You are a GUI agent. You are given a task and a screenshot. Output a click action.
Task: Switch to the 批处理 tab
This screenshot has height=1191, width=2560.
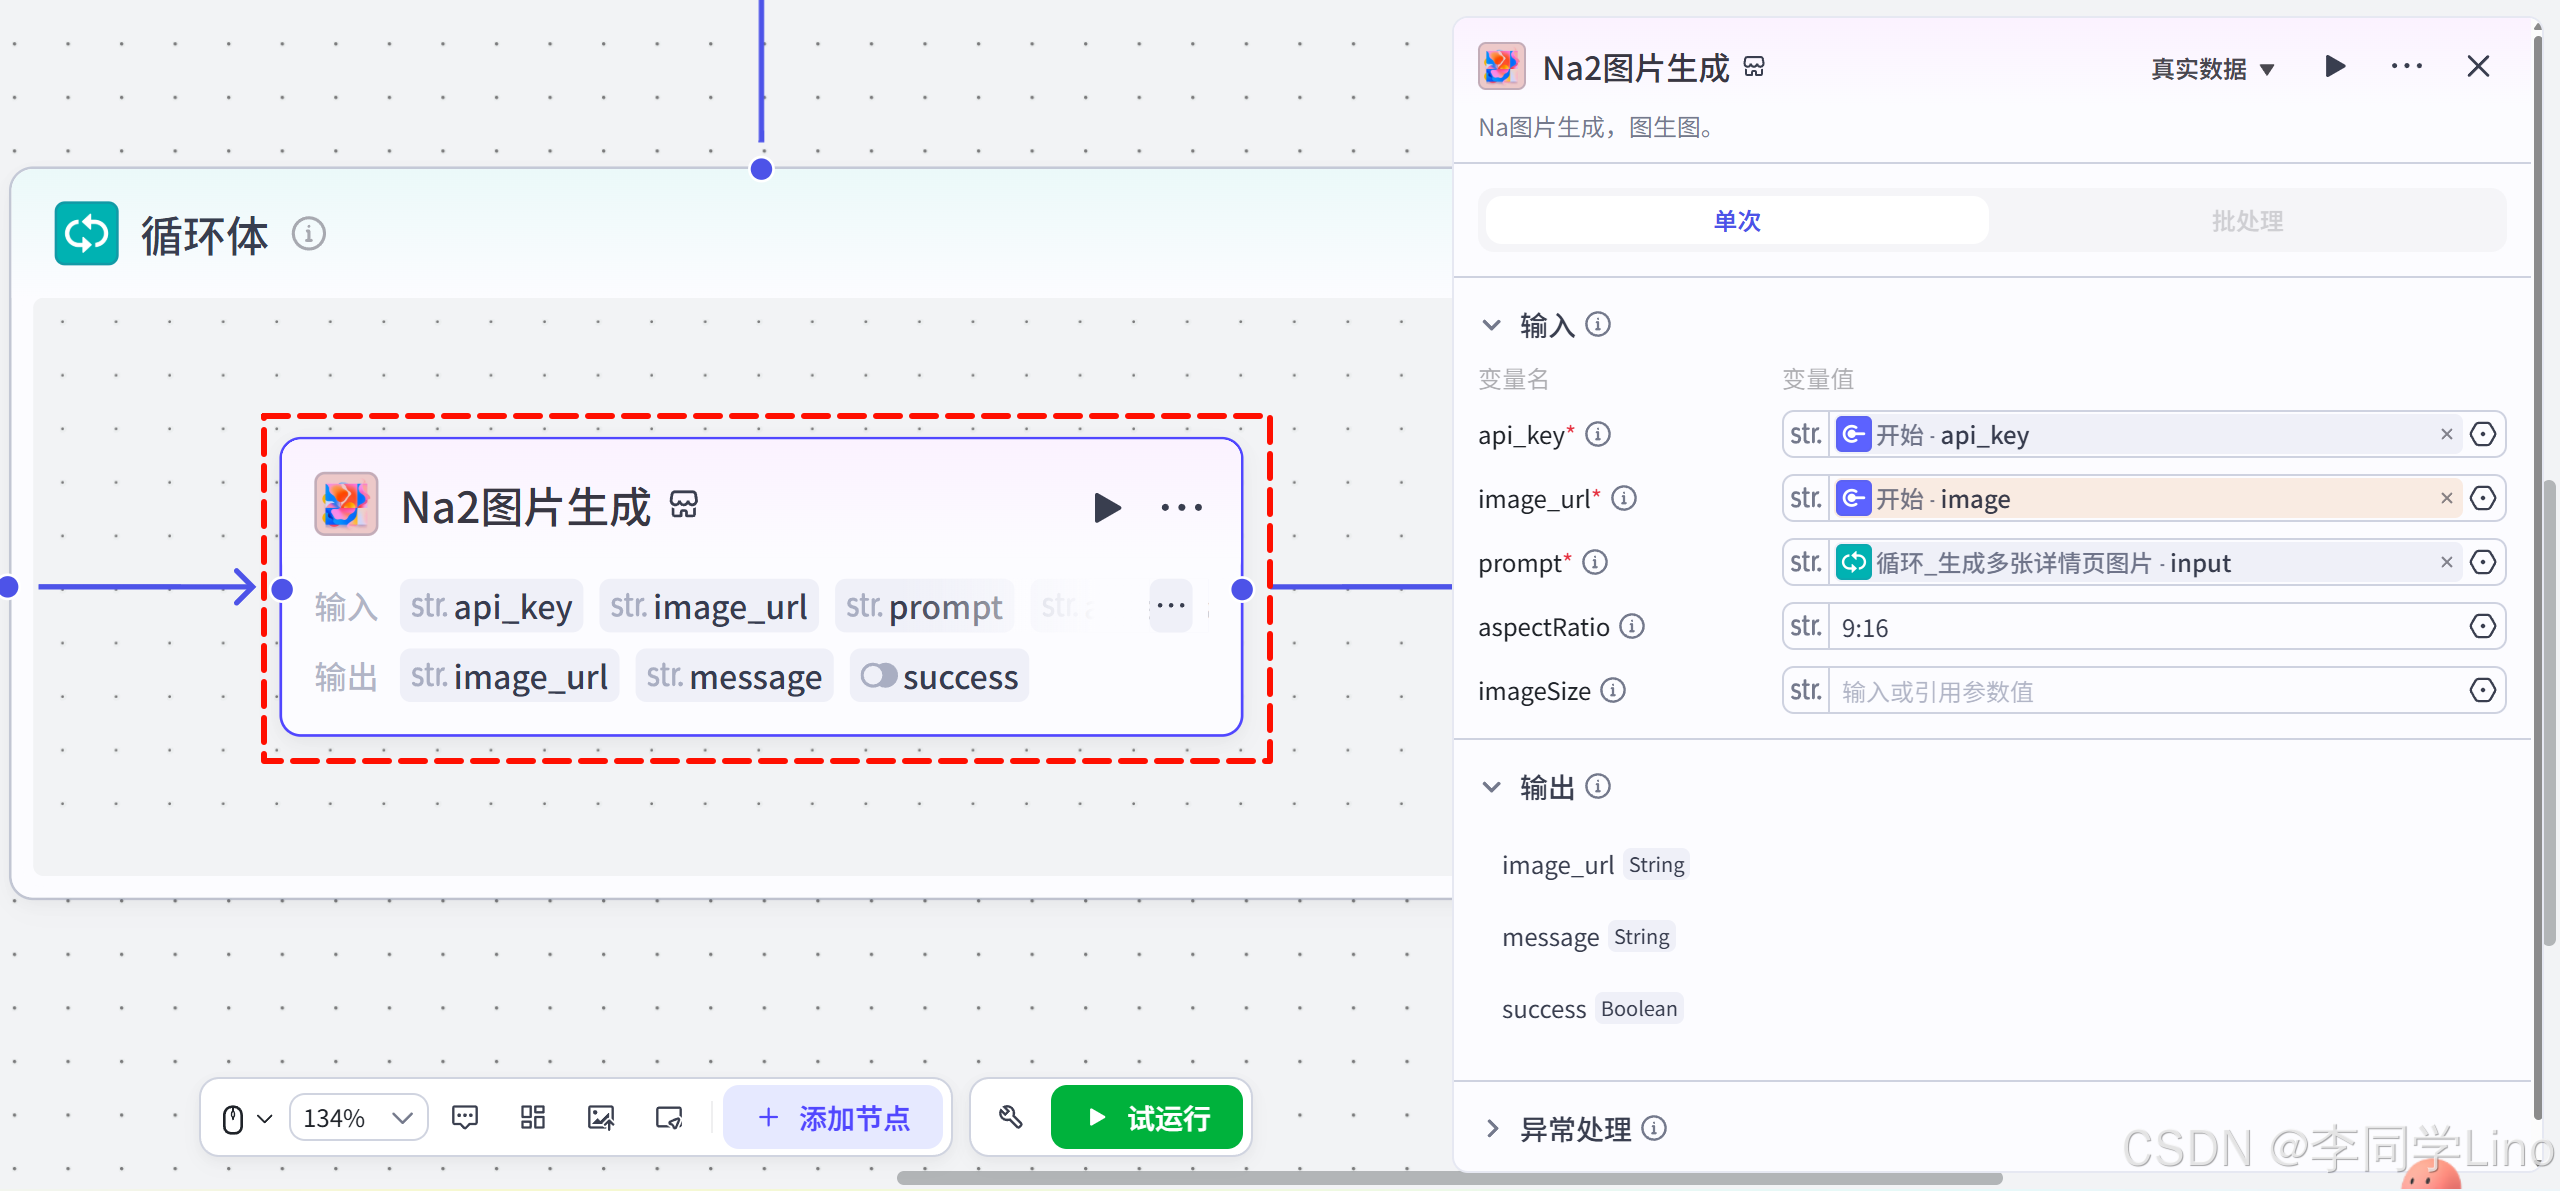tap(2246, 221)
